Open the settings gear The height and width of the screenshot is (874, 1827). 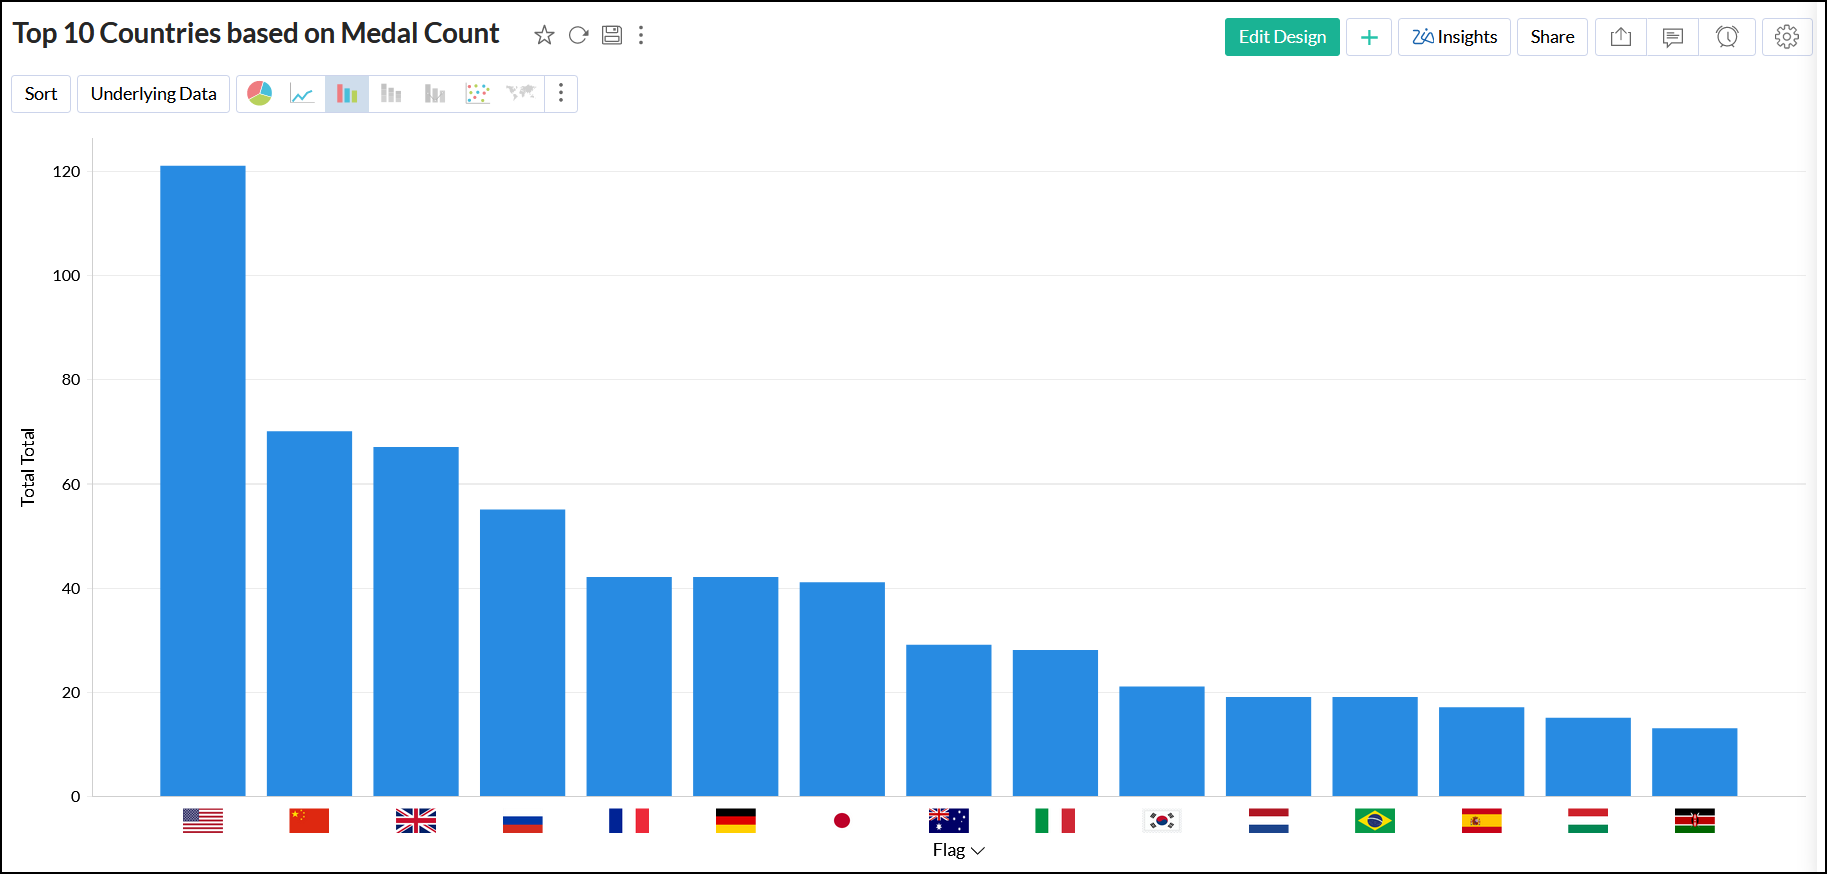click(1787, 37)
